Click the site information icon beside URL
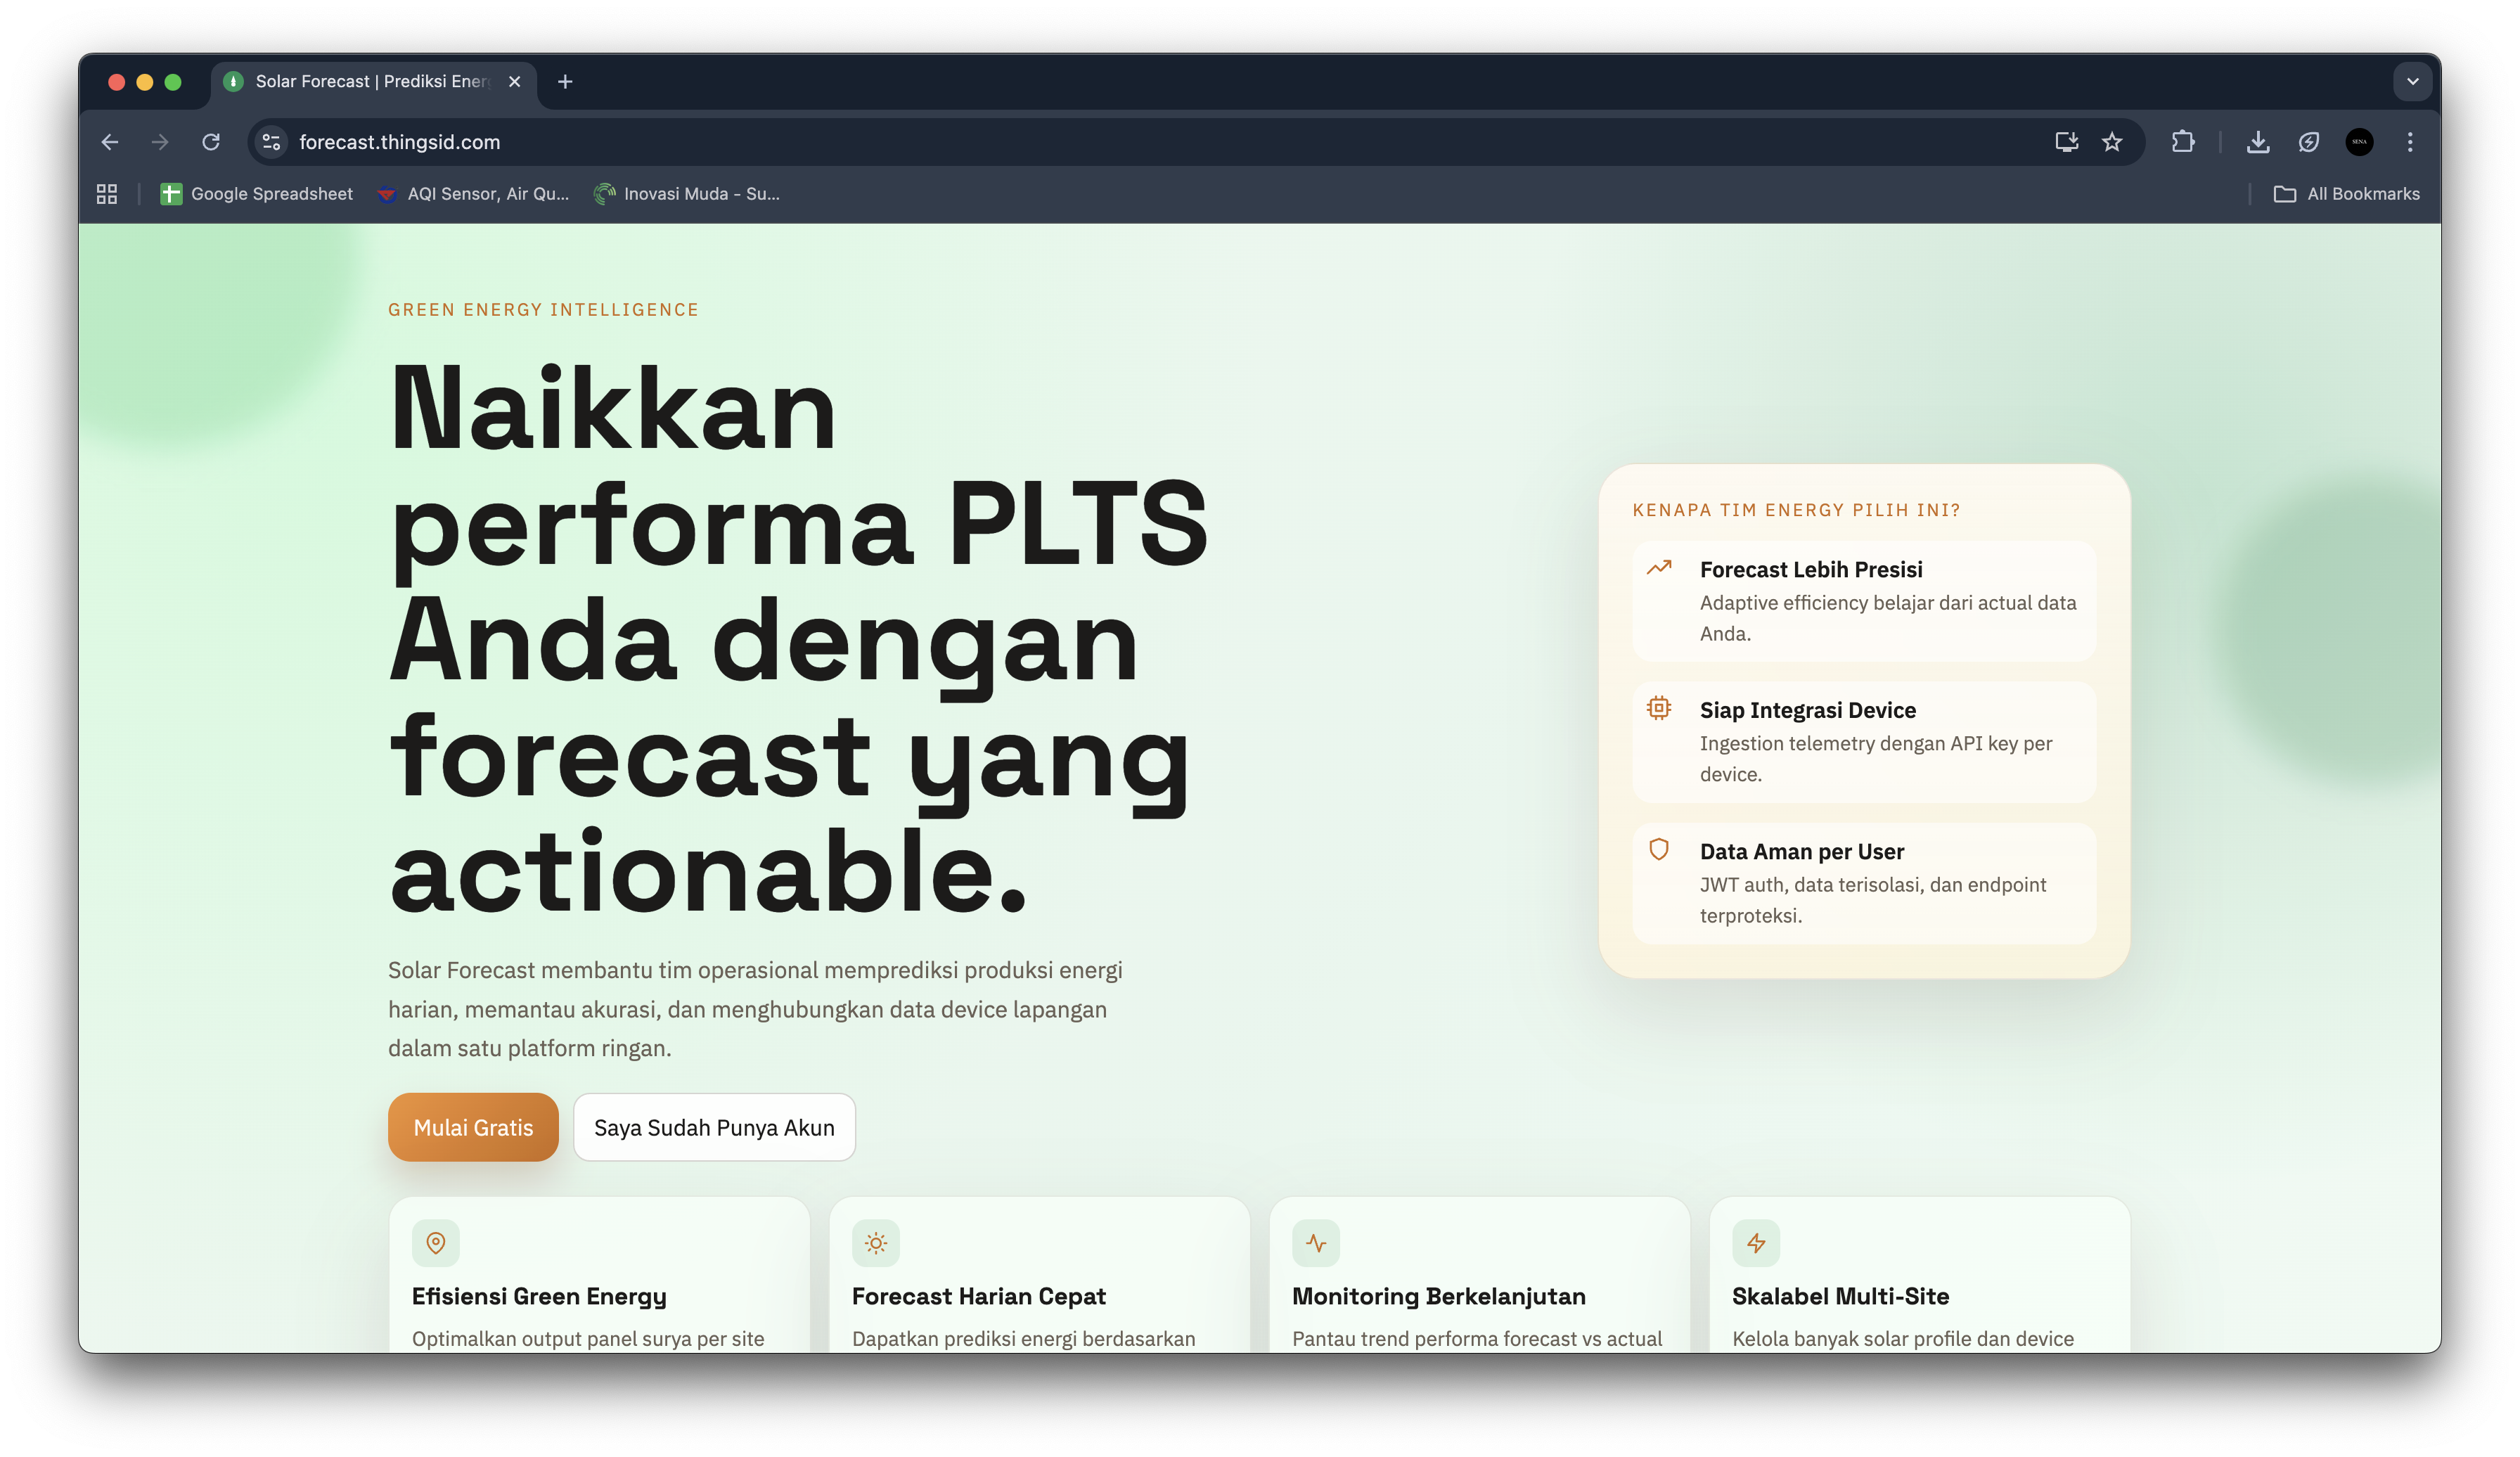2520x1457 pixels. click(271, 142)
